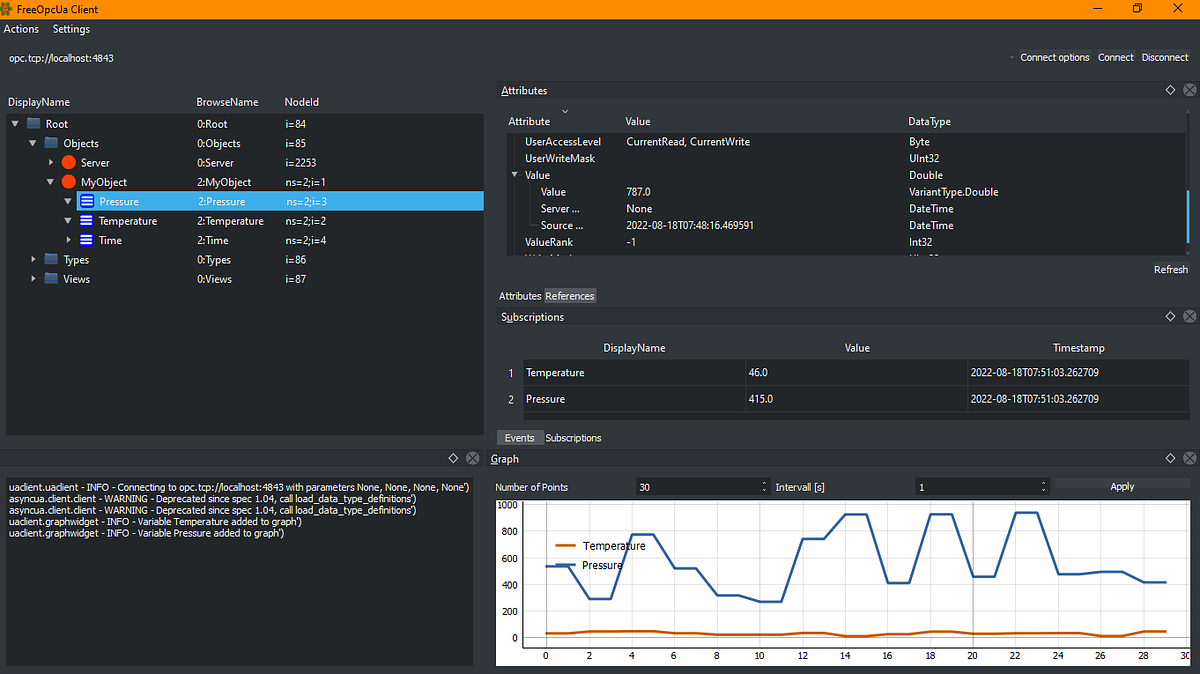Click the Number of Points spinbox

702,487
